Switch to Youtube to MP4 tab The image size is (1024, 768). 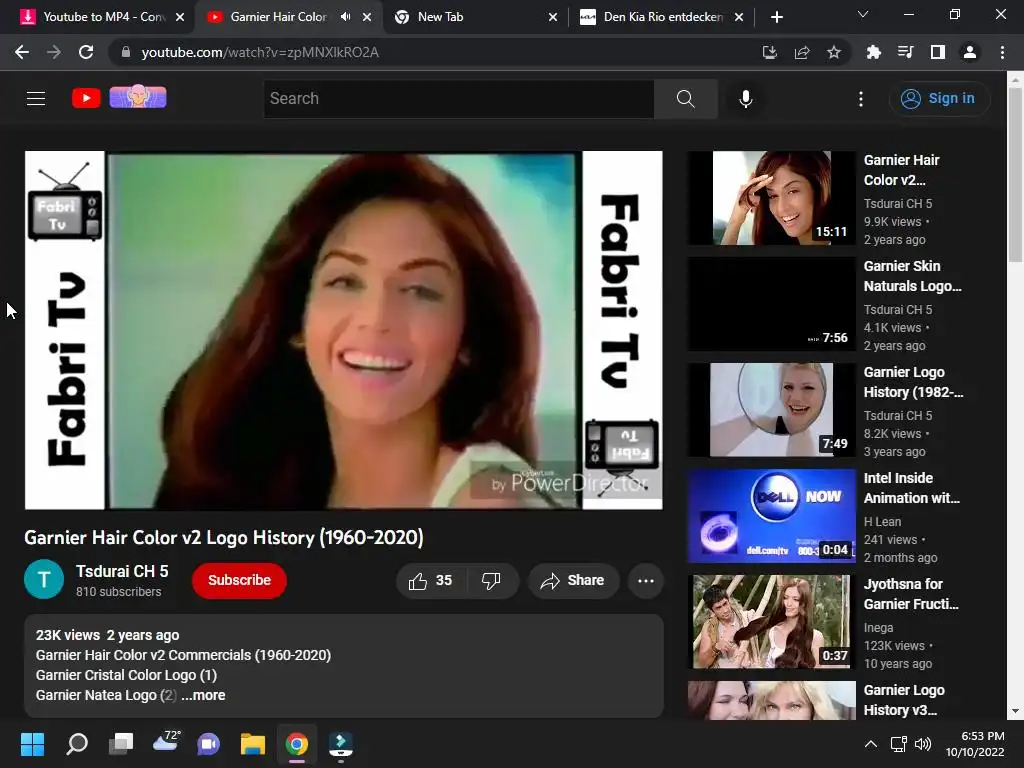pos(102,17)
